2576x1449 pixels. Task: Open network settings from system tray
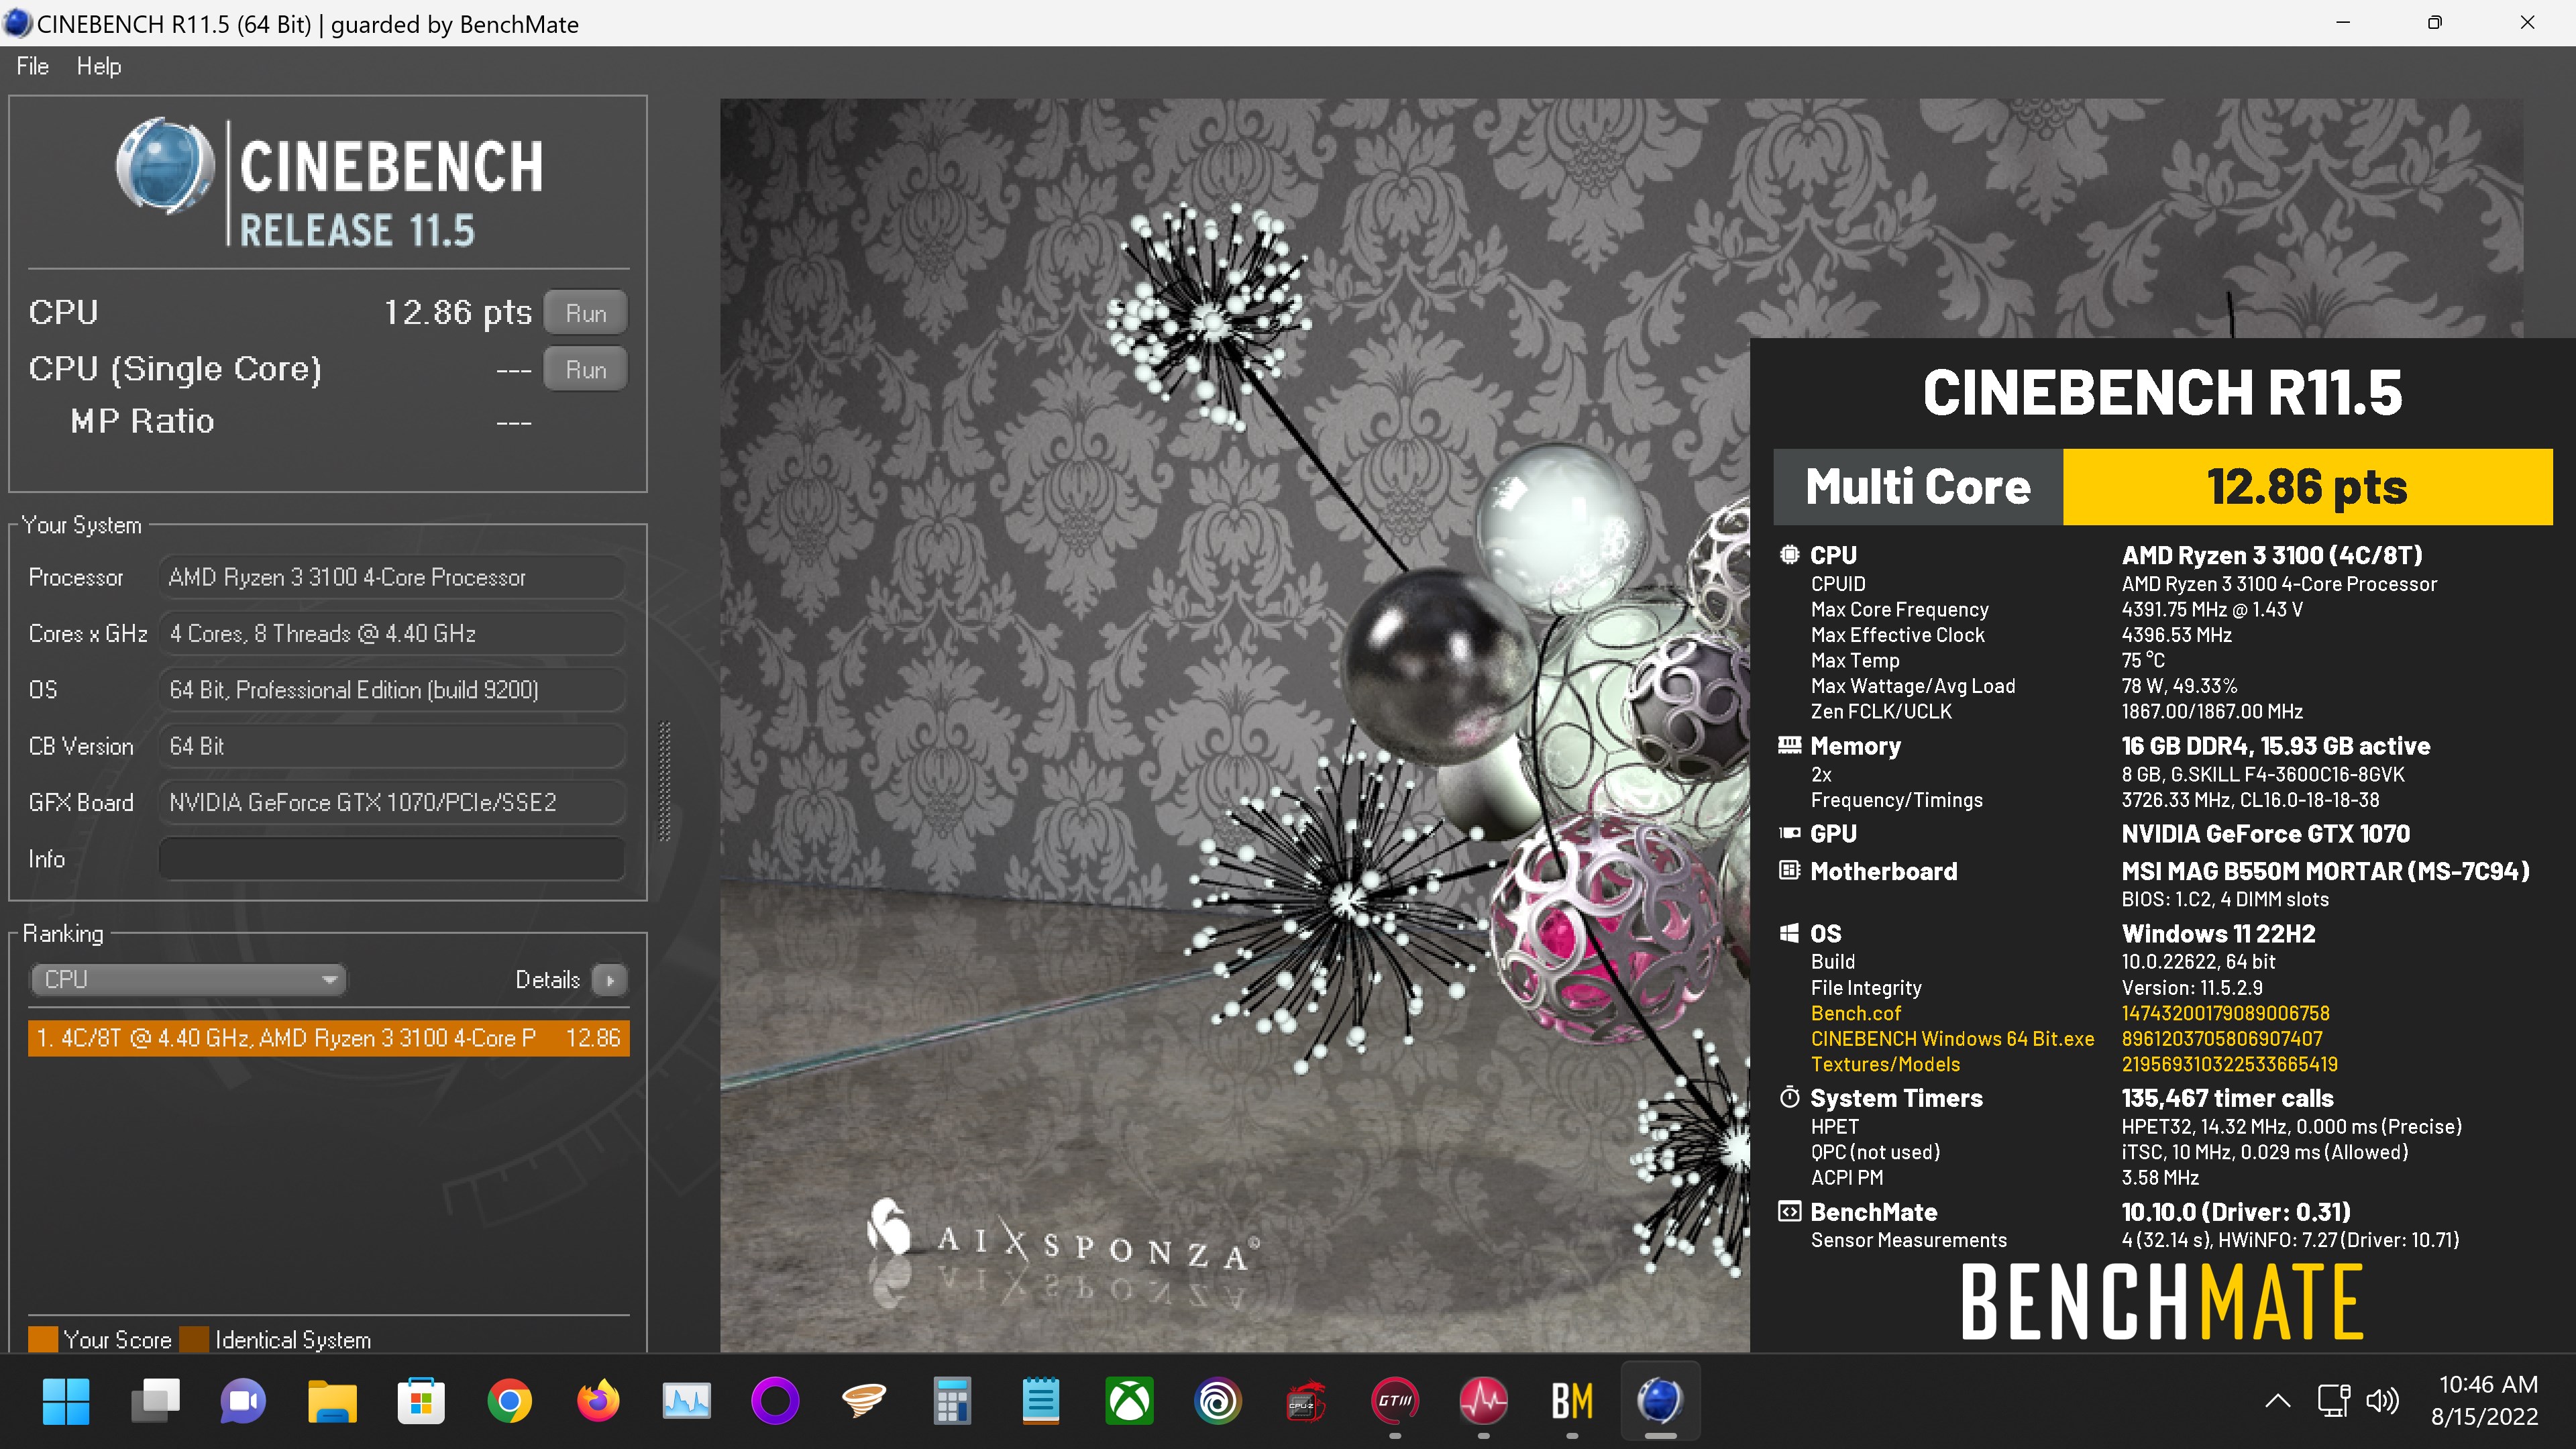tap(2333, 1401)
